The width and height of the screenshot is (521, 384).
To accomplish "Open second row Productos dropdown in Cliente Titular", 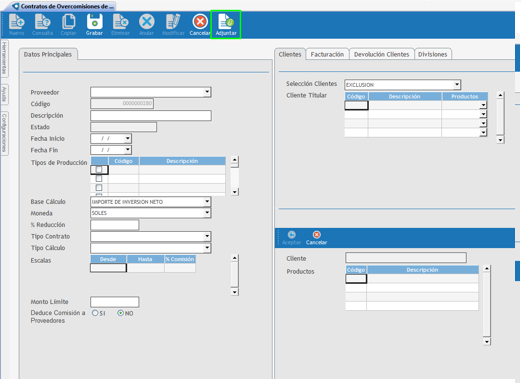I will 483,114.
